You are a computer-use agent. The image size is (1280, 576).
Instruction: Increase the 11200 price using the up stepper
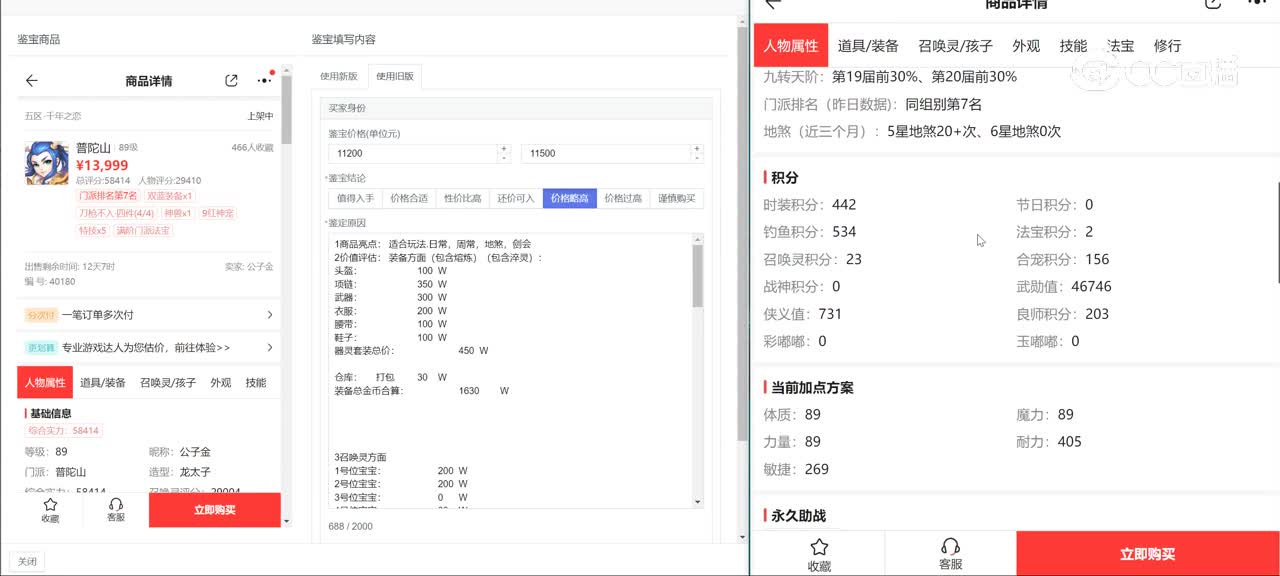click(x=503, y=149)
